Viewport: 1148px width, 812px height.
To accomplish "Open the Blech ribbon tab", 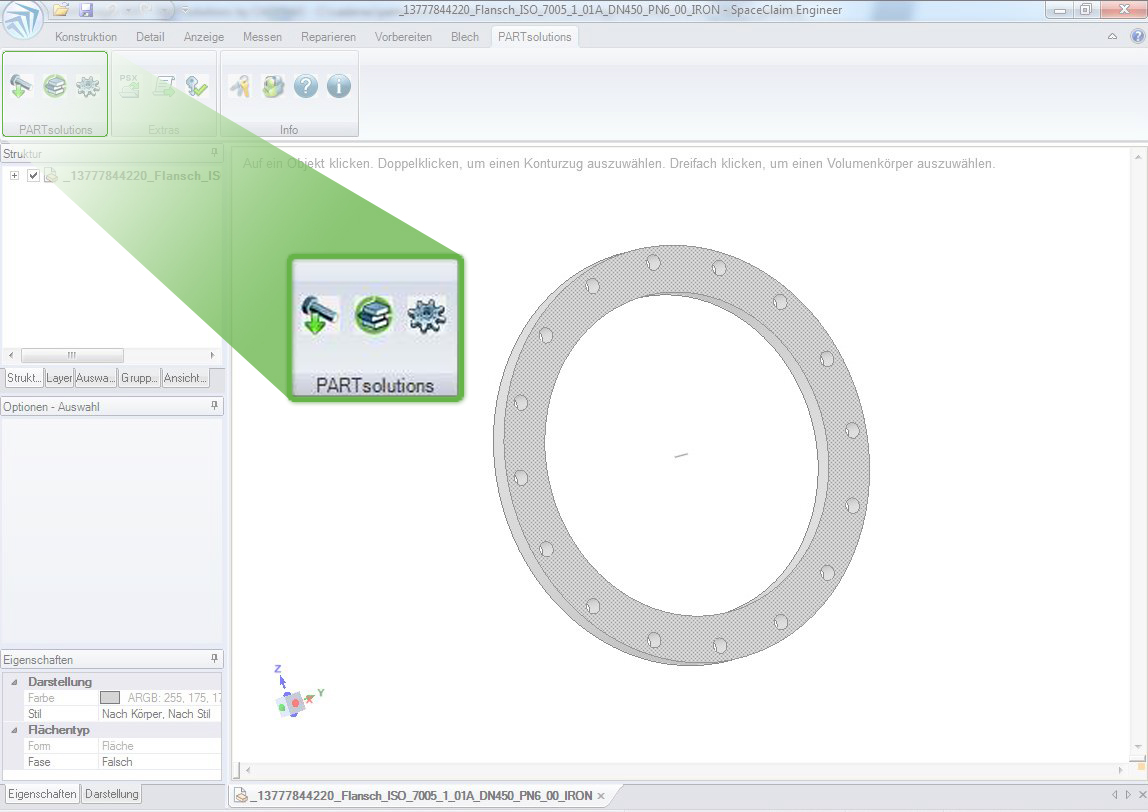I will [x=464, y=36].
